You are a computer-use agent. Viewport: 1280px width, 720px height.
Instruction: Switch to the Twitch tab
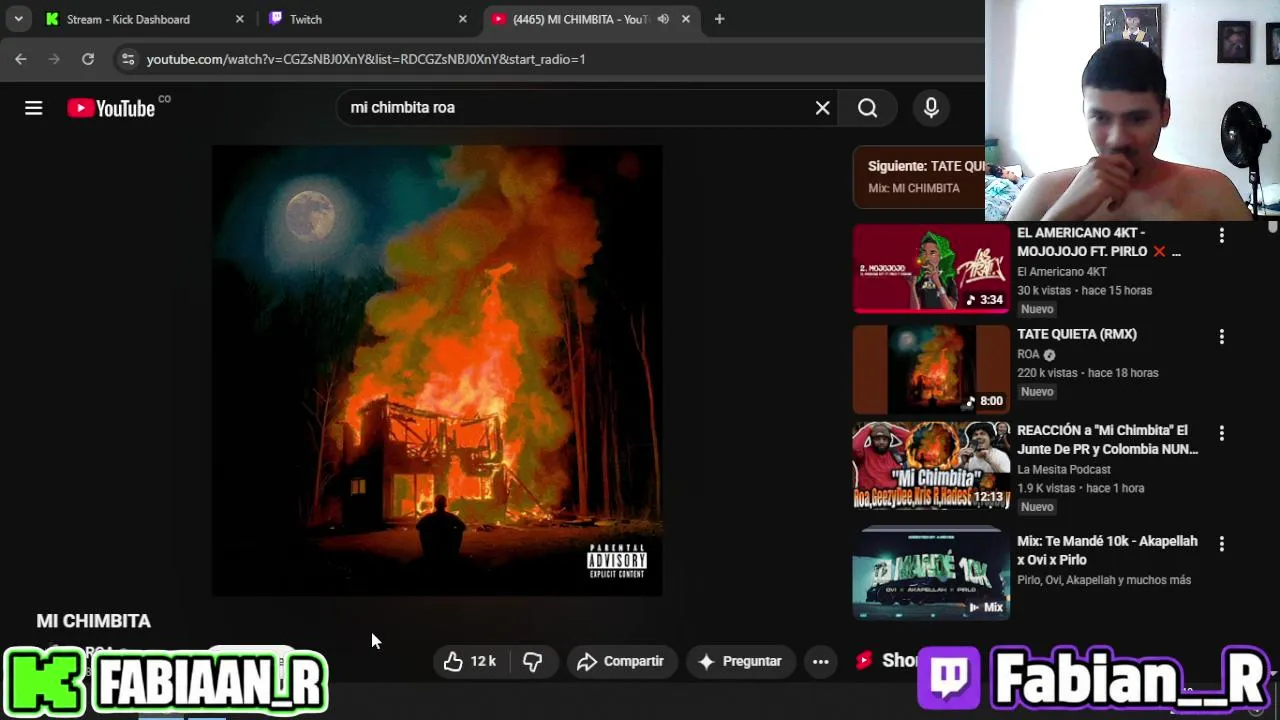click(x=368, y=19)
